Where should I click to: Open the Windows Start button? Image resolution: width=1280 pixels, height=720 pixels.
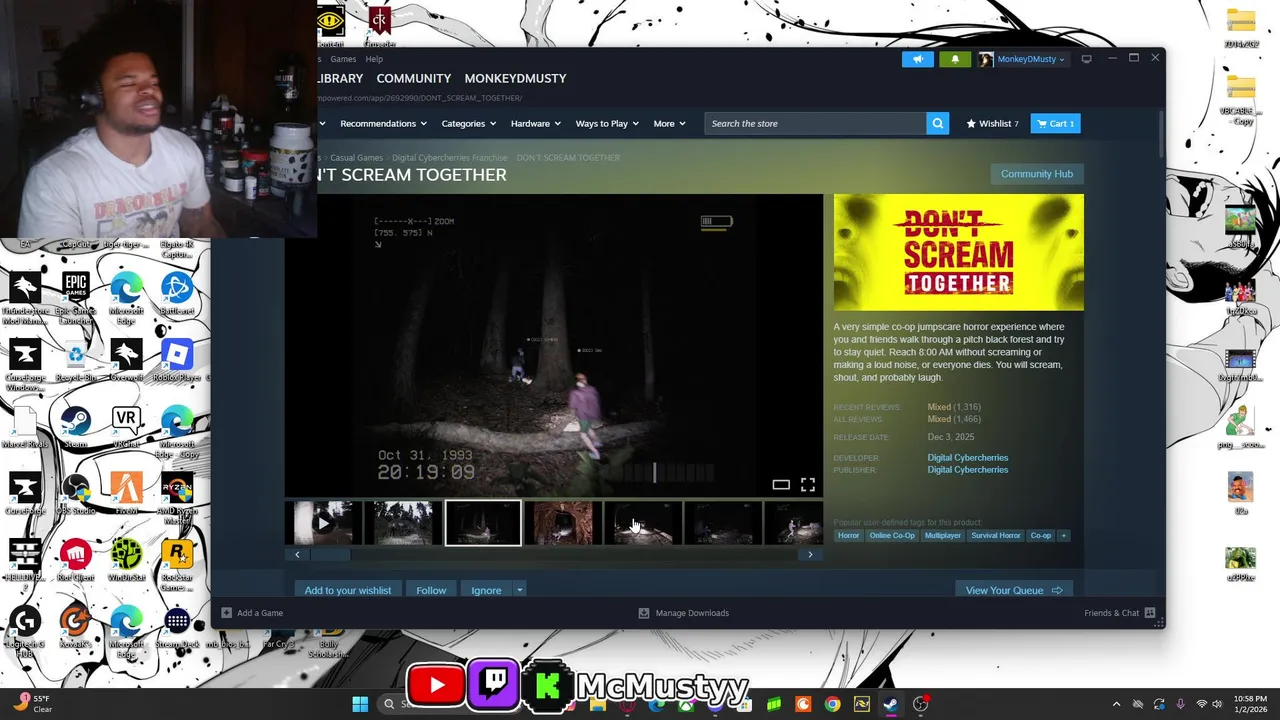tap(360, 704)
